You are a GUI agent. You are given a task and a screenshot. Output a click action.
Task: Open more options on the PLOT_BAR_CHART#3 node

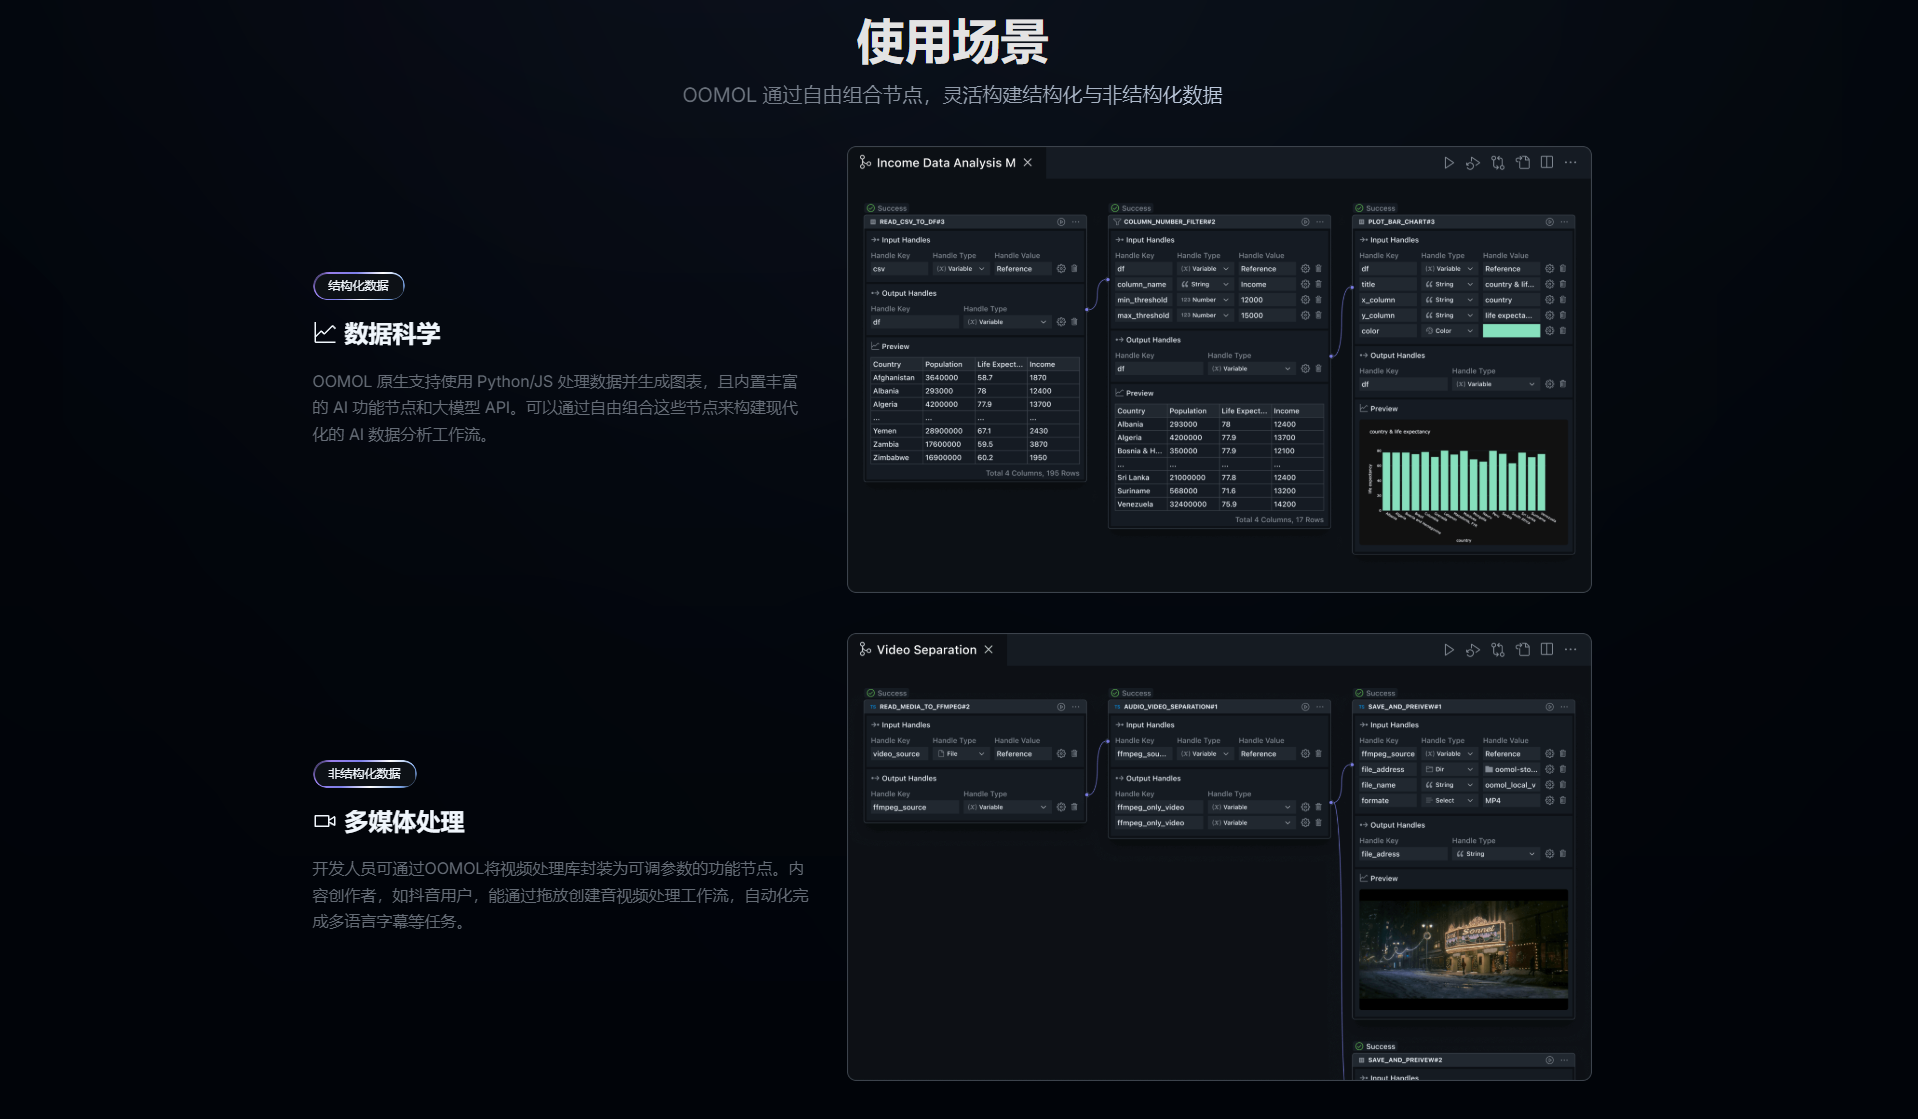click(x=1564, y=222)
